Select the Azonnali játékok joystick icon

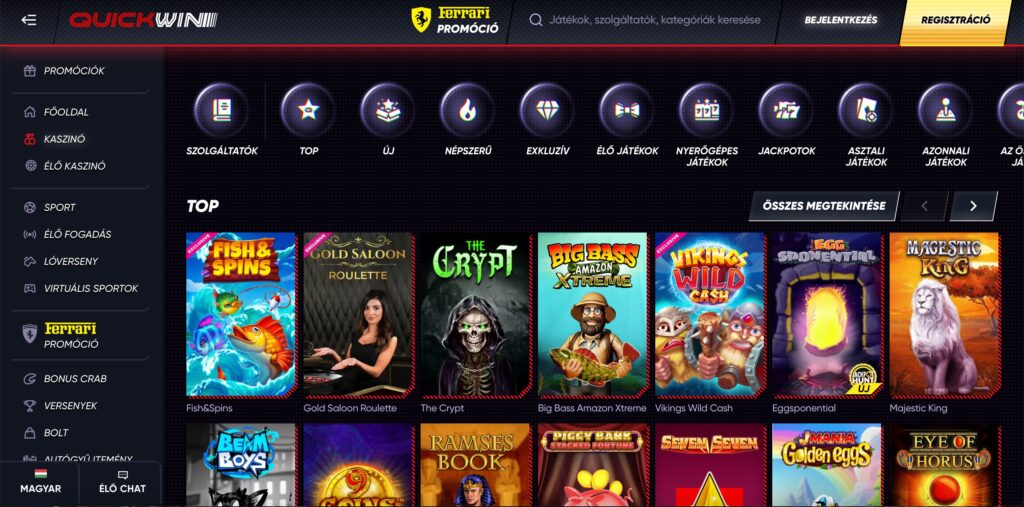tap(945, 110)
